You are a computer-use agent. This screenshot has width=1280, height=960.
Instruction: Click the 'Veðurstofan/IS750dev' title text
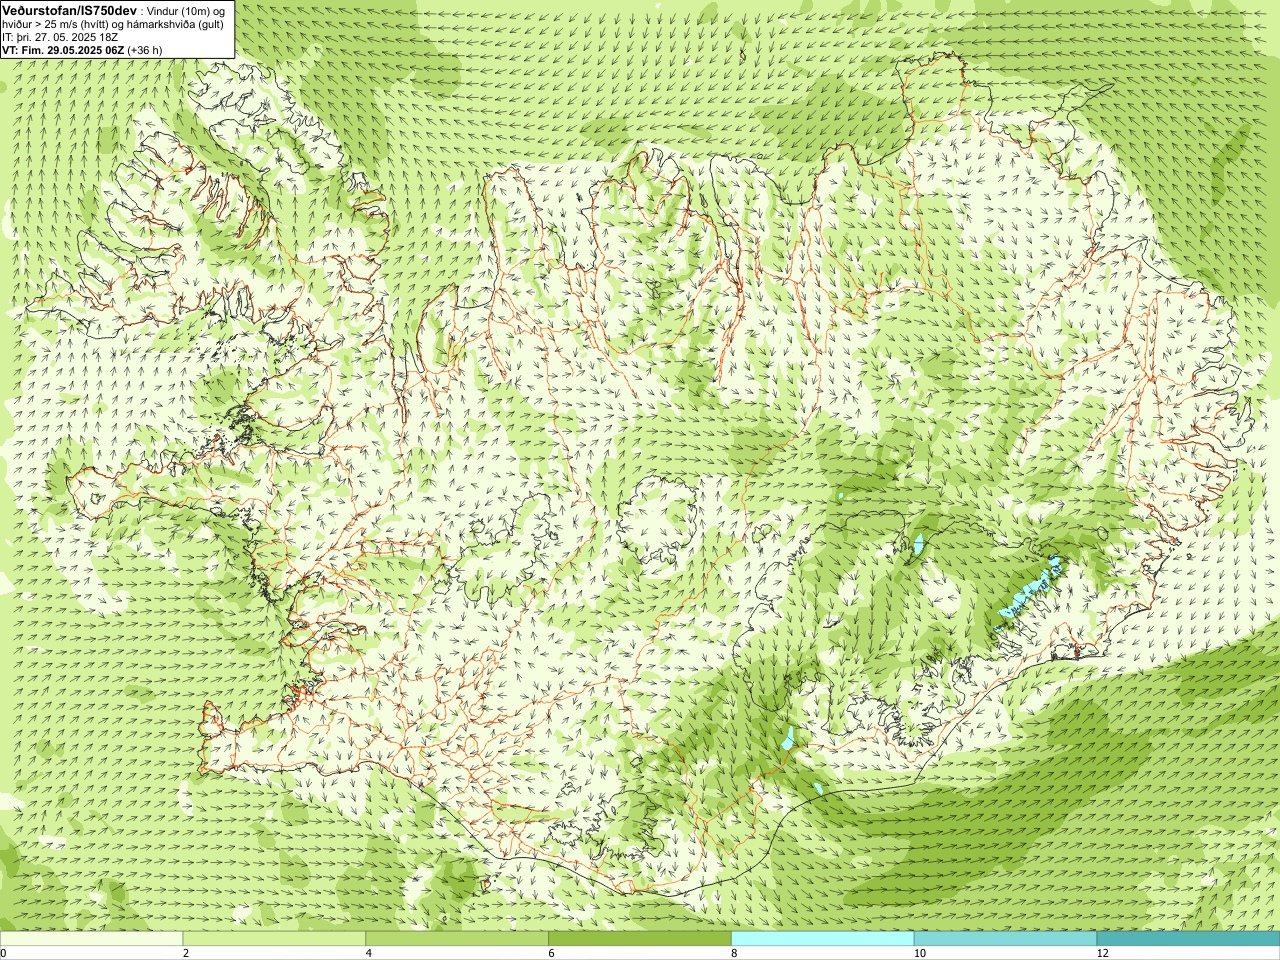click(69, 10)
